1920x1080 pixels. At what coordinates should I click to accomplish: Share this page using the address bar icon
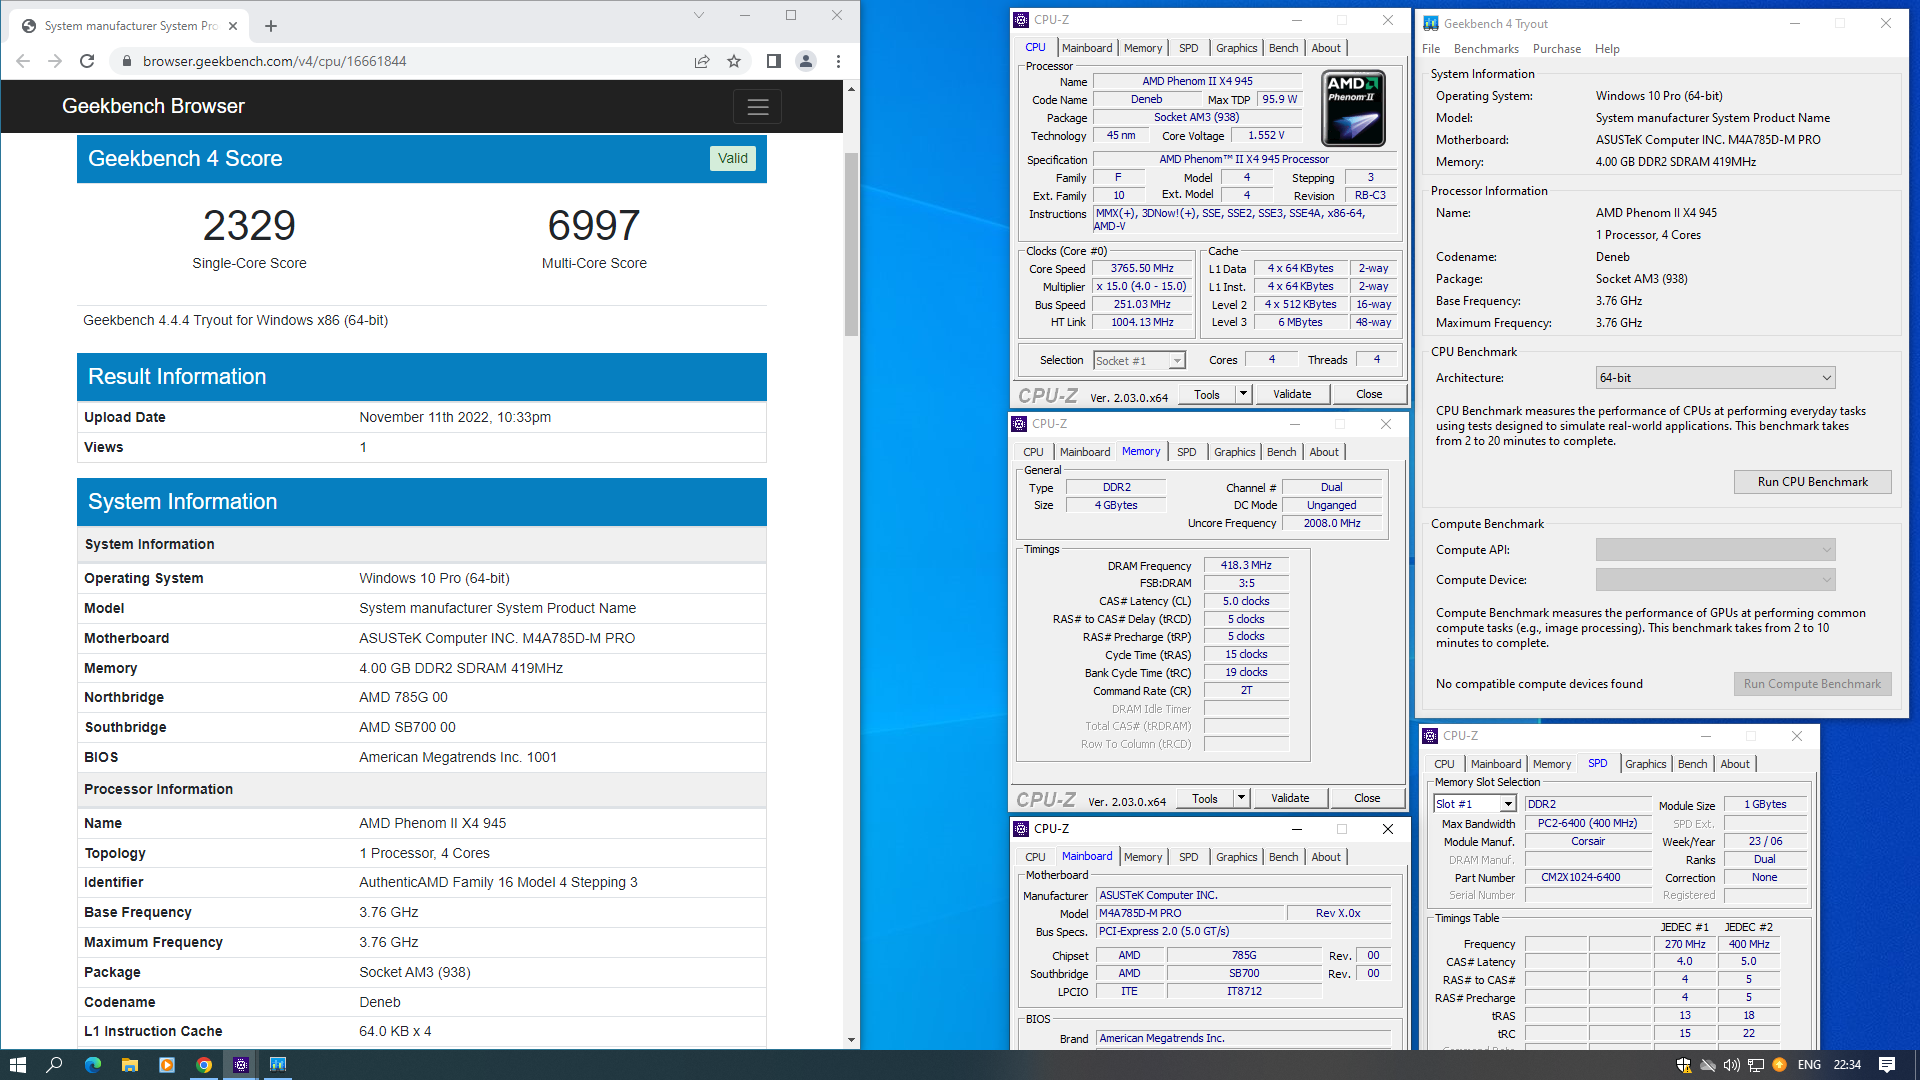tap(702, 61)
